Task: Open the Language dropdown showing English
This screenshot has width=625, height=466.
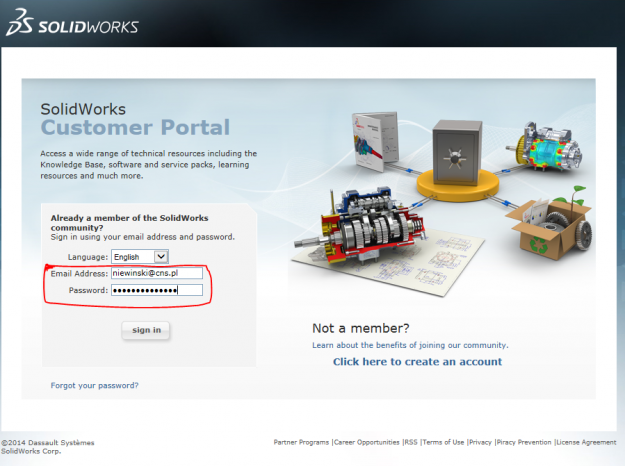Action: (x=140, y=257)
